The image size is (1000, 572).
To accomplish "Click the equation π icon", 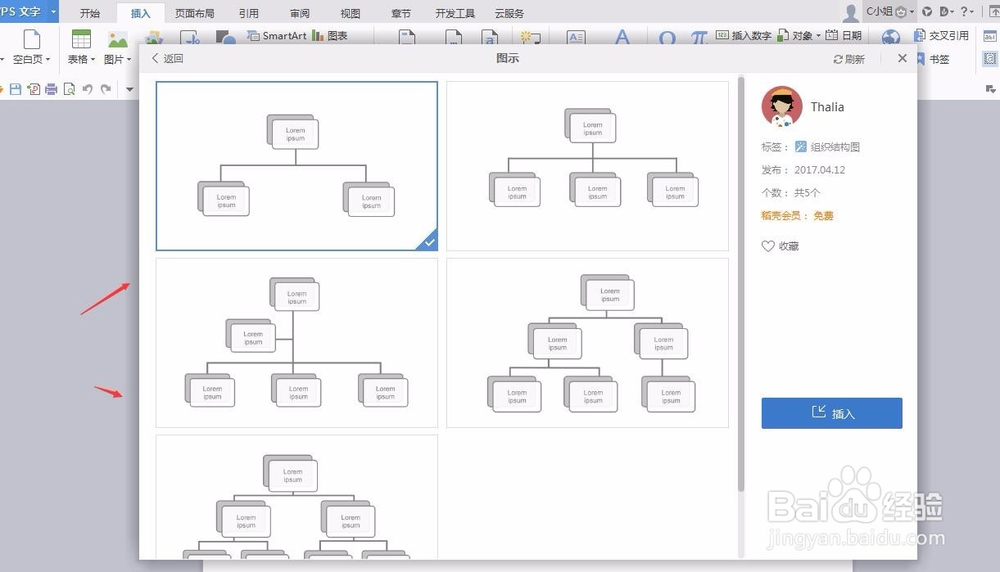I will (699, 38).
